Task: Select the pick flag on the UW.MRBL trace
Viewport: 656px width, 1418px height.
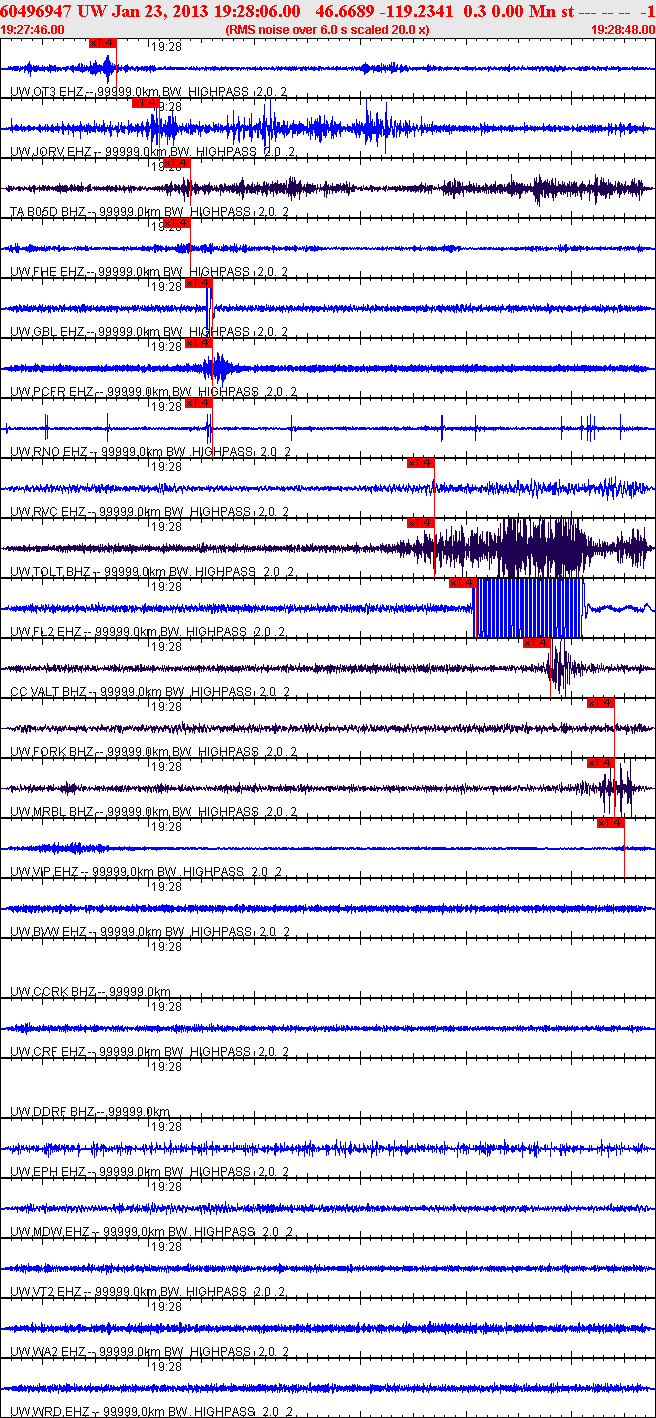Action: pos(601,763)
